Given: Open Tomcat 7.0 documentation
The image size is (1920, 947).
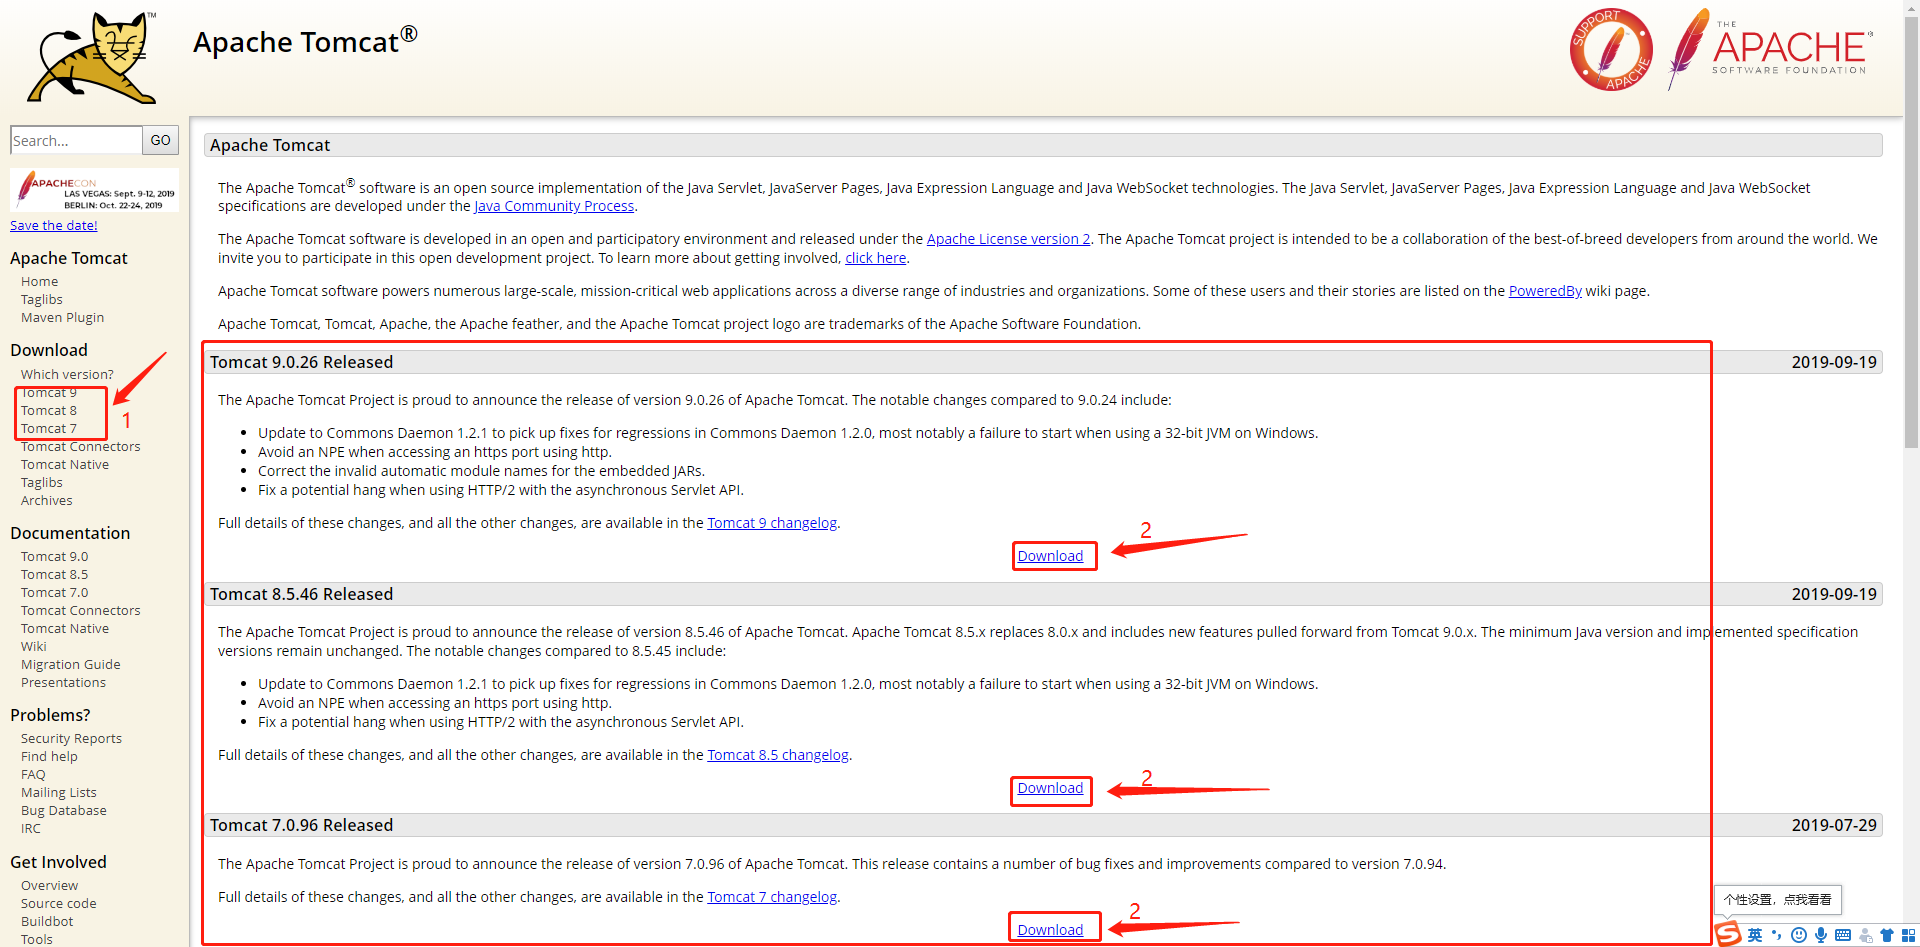Looking at the screenshot, I should (x=55, y=593).
